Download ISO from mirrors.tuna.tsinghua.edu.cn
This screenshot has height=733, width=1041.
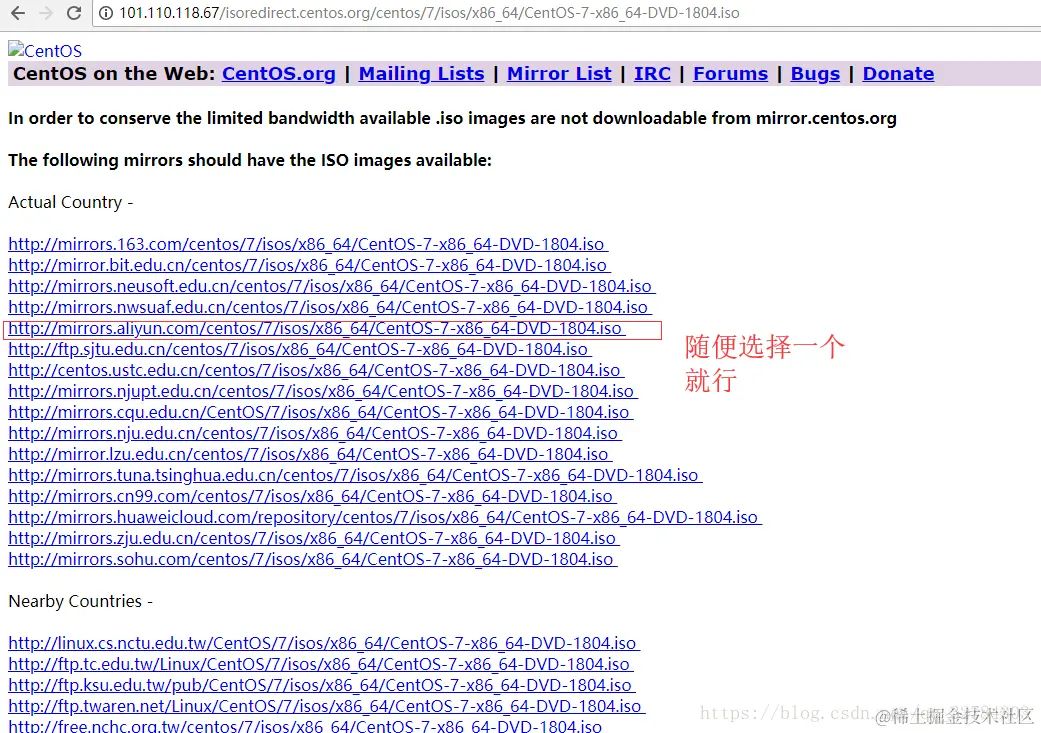(355, 475)
